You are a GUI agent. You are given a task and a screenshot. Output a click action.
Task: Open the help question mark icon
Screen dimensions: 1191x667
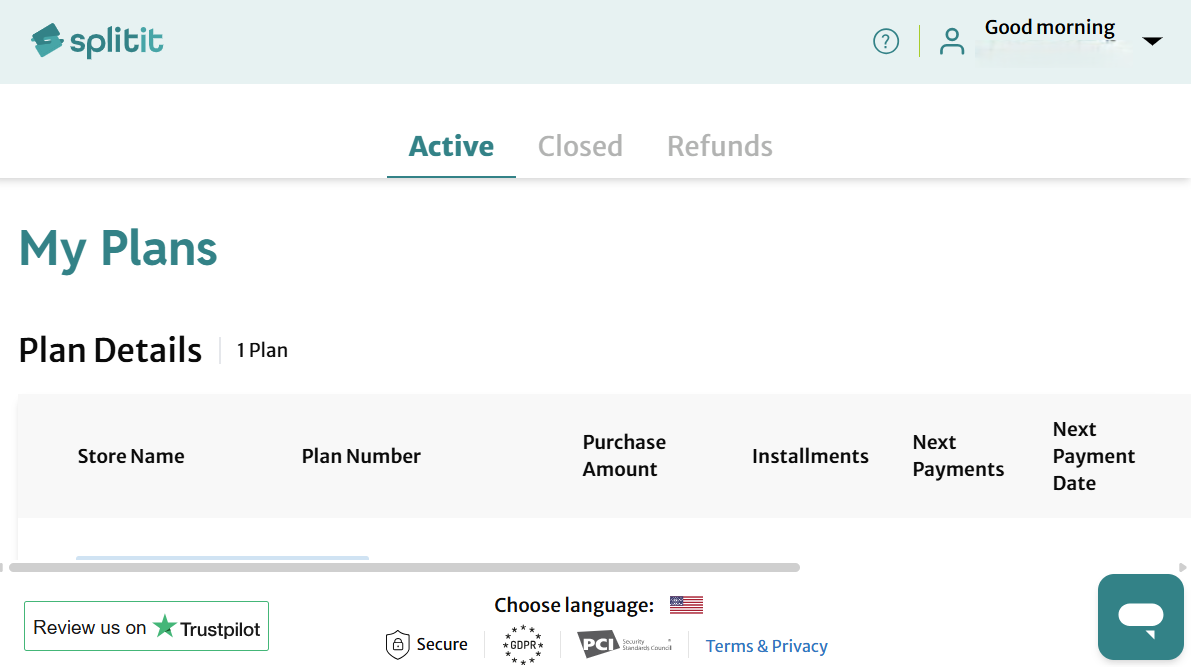886,41
